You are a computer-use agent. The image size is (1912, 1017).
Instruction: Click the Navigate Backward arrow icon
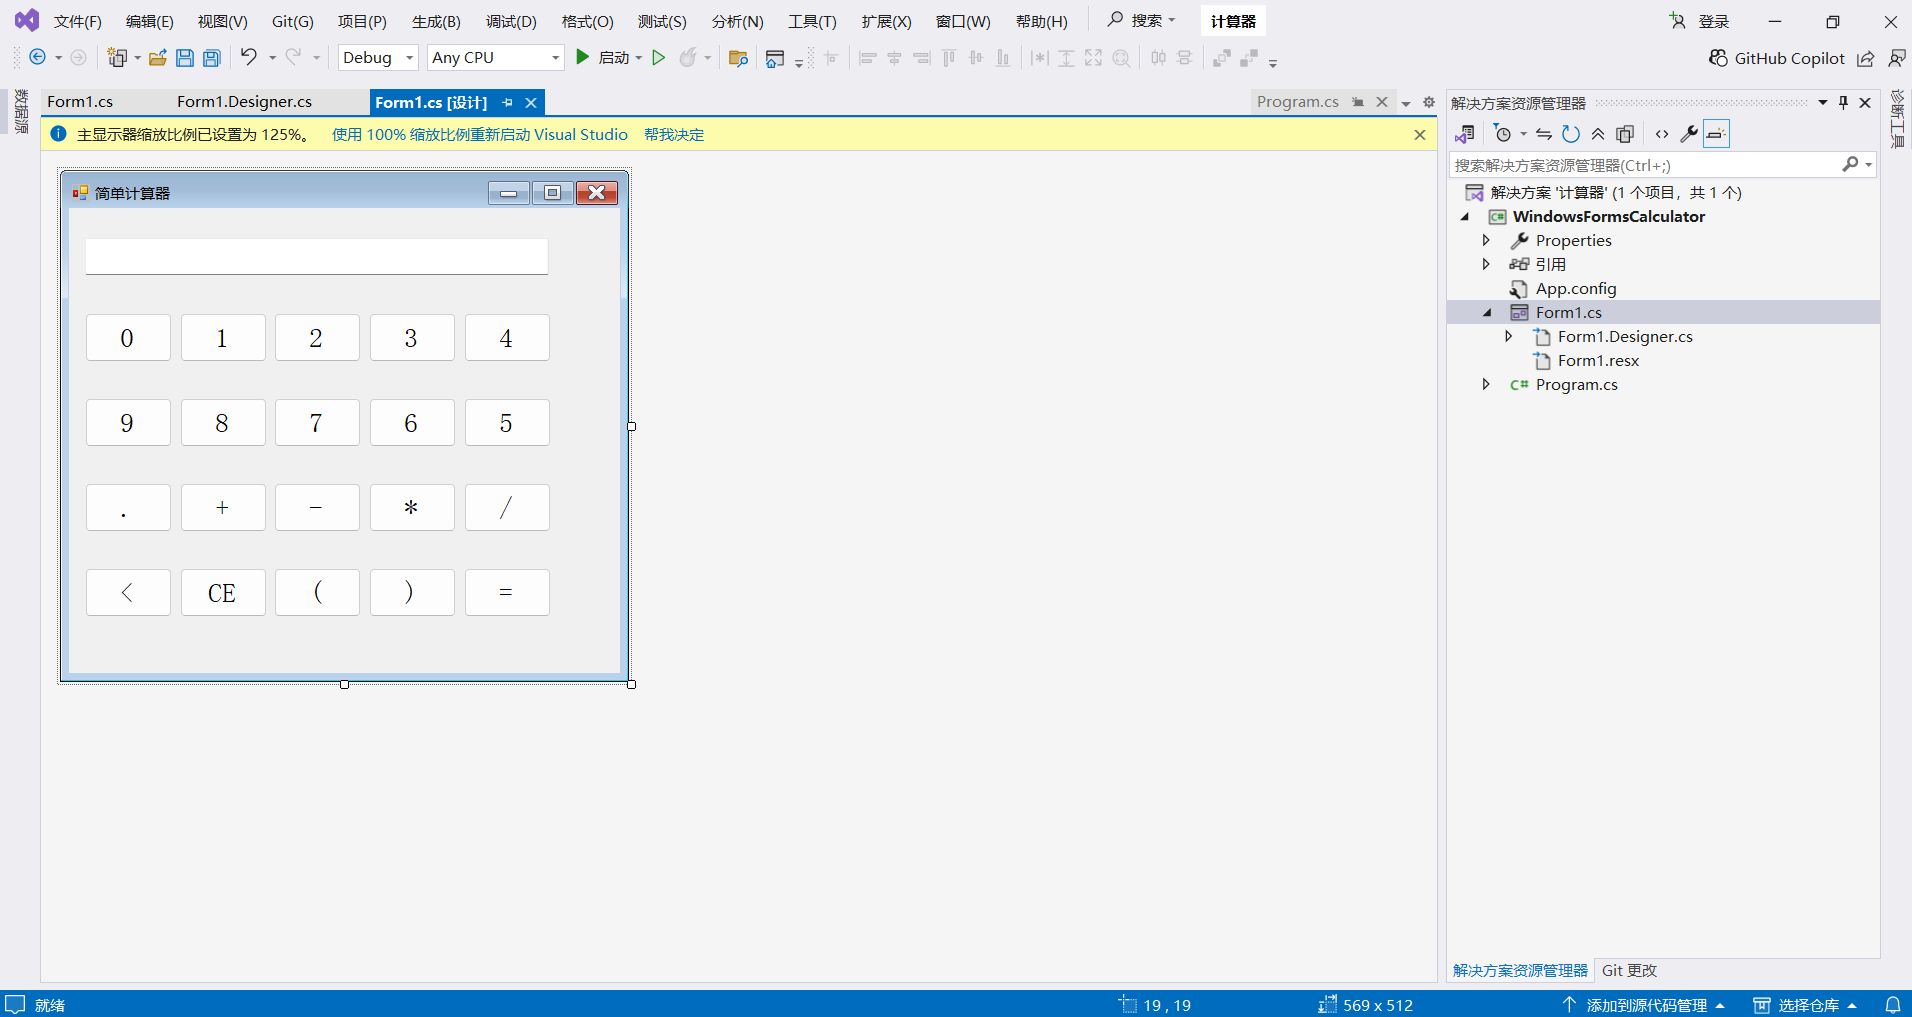(37, 58)
